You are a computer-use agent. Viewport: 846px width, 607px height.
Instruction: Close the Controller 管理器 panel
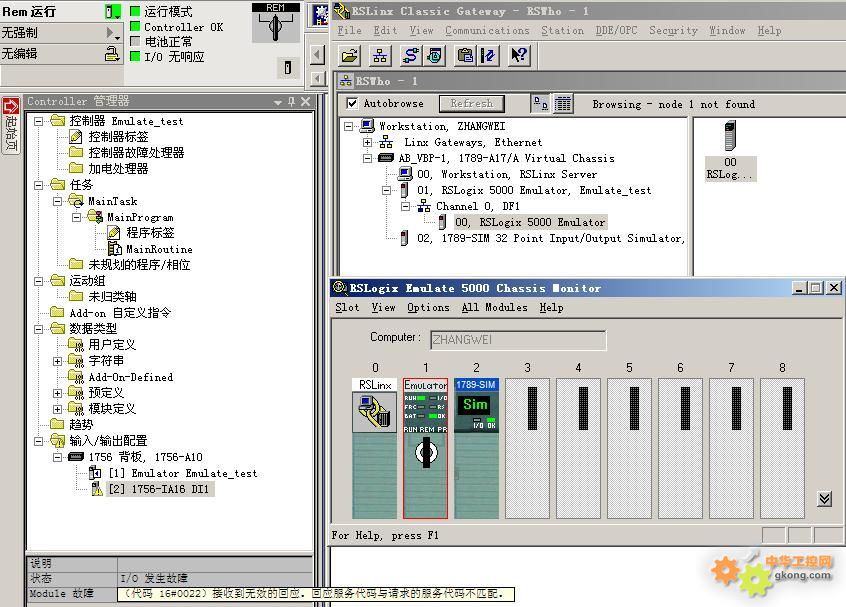(x=305, y=101)
